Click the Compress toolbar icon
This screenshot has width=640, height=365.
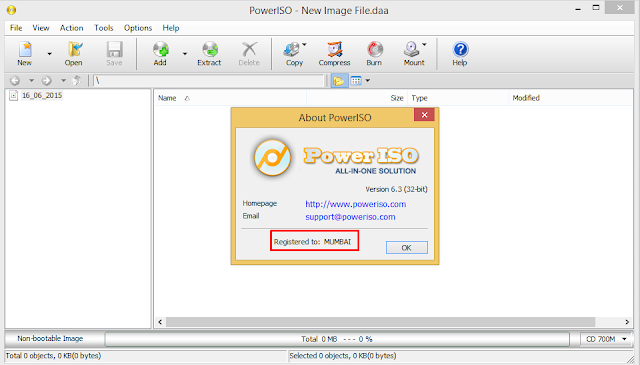pos(335,53)
